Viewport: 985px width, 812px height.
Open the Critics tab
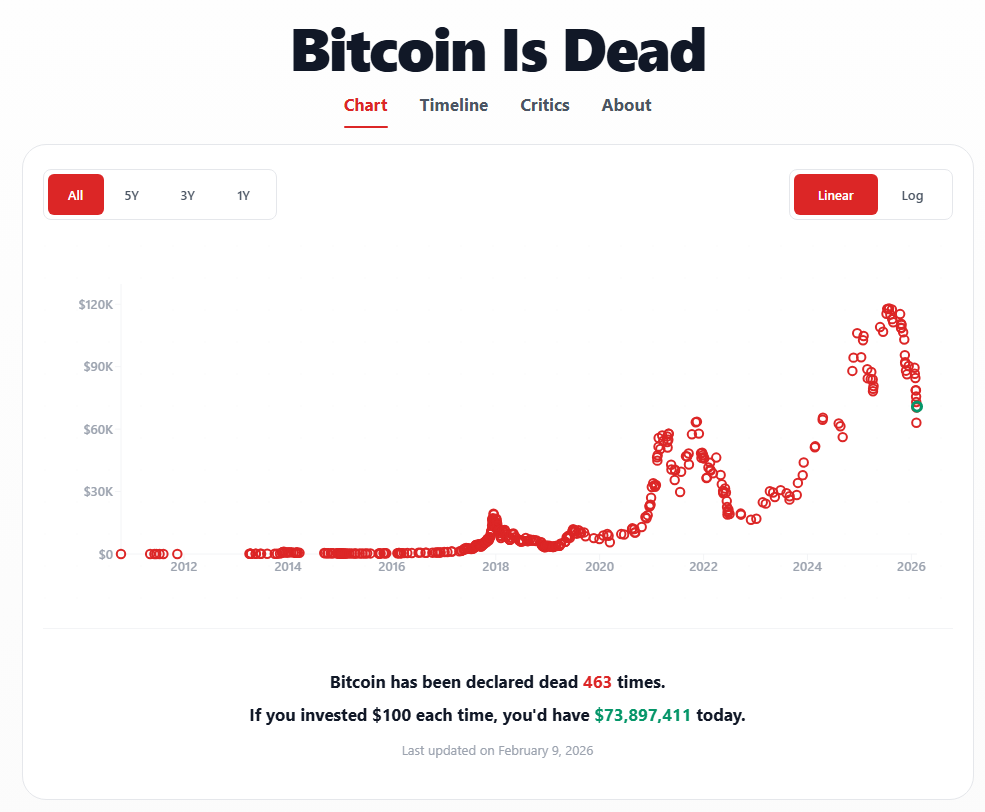(545, 105)
